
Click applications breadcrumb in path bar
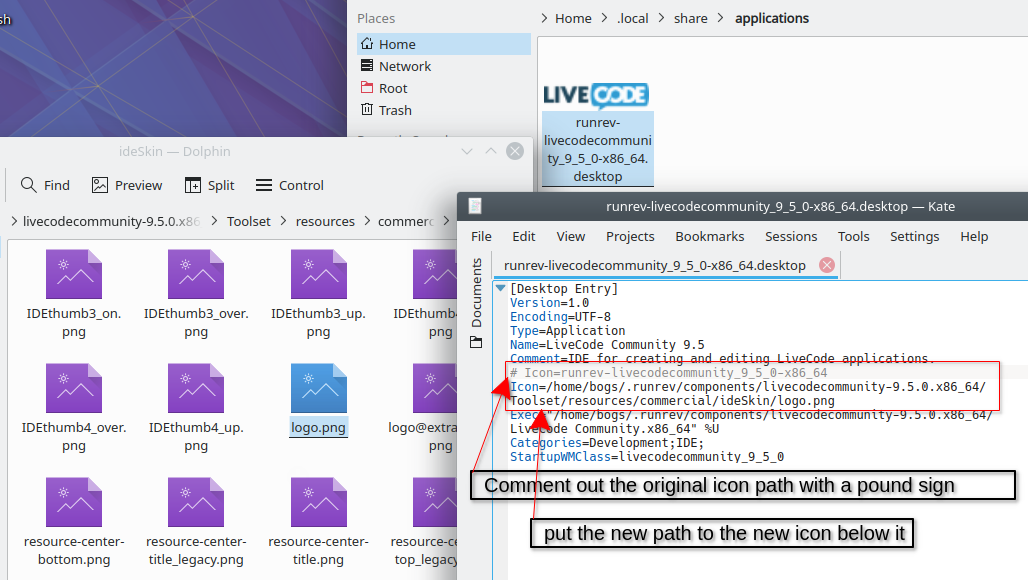pos(772,18)
